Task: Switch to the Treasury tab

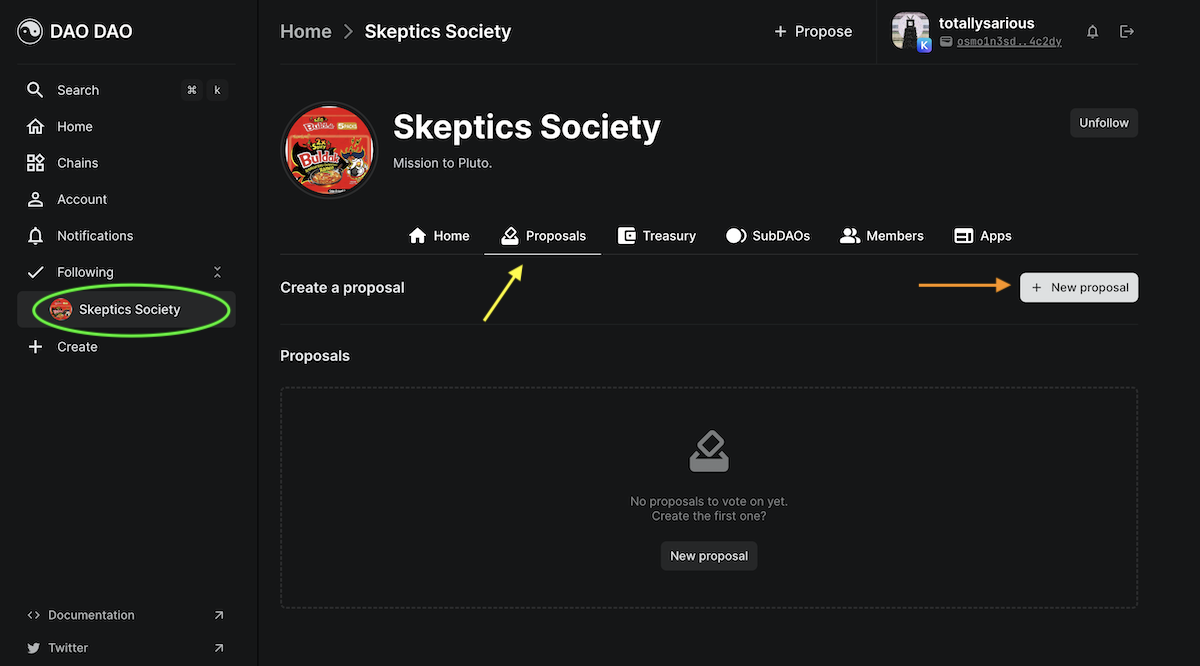Action: point(657,236)
